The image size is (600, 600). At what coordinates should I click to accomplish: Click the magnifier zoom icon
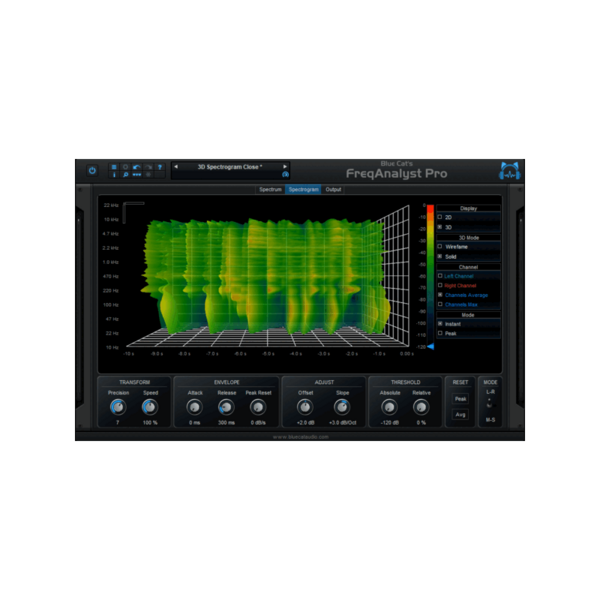pos(126,174)
